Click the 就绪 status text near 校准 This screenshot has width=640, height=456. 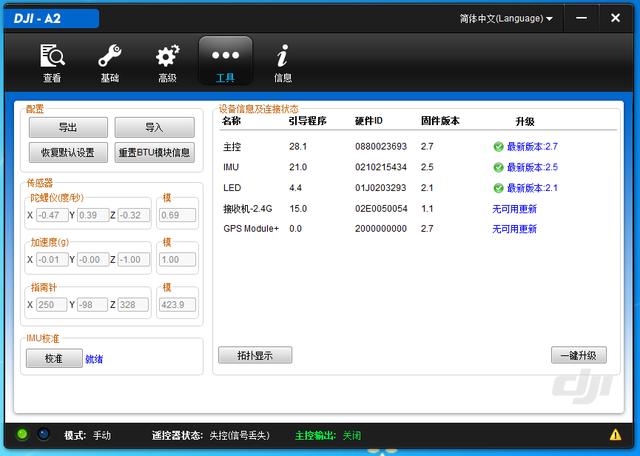click(94, 359)
